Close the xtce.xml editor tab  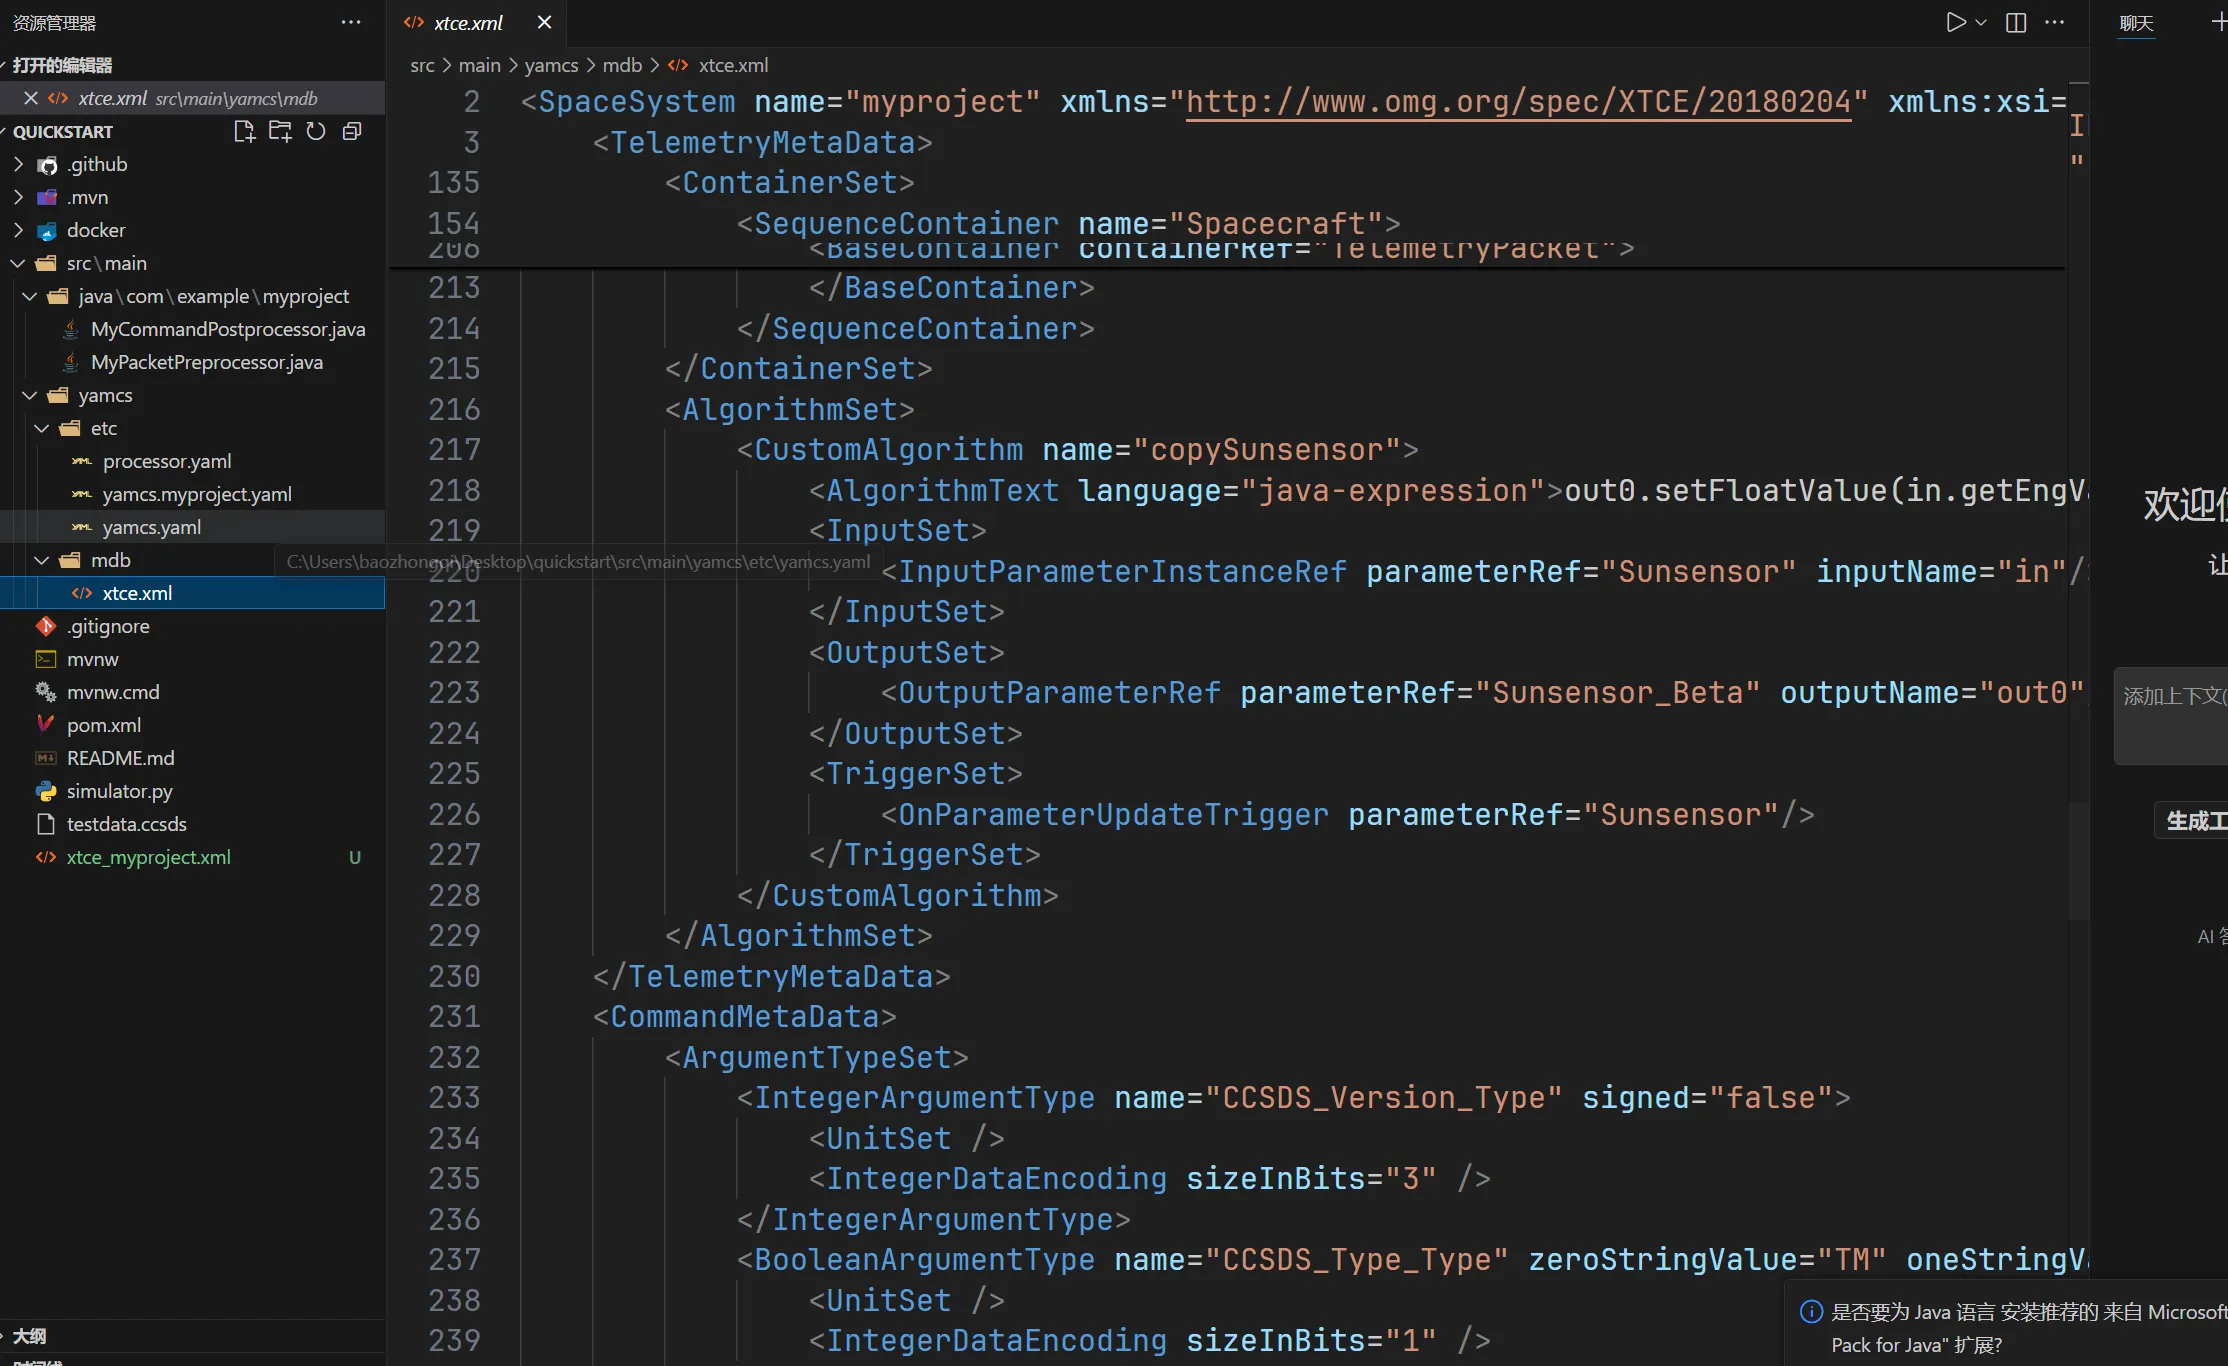(x=544, y=22)
